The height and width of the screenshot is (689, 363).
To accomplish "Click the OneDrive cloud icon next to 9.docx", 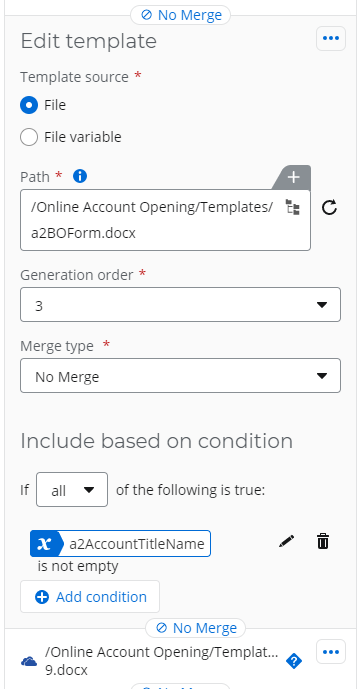I will click(29, 661).
